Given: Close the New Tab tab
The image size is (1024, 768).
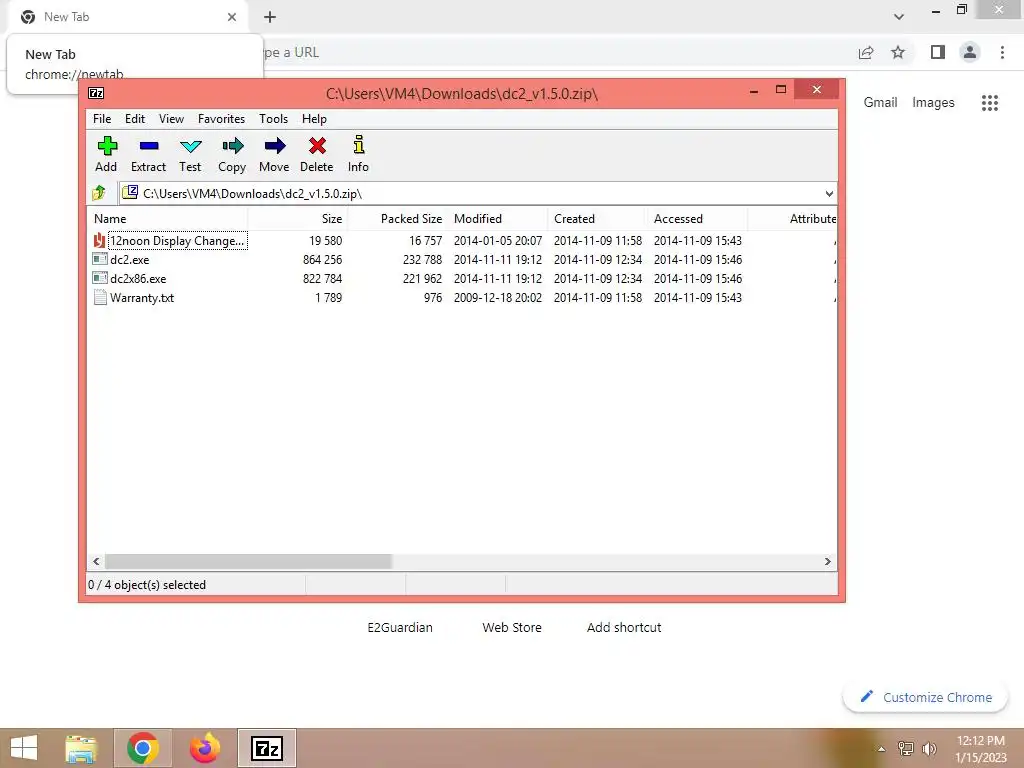Looking at the screenshot, I should click(232, 17).
